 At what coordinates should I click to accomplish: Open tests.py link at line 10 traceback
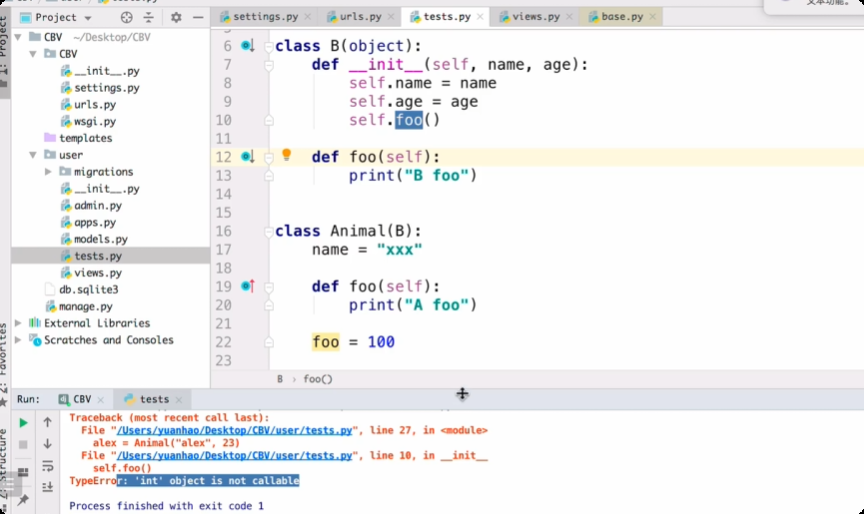point(234,456)
